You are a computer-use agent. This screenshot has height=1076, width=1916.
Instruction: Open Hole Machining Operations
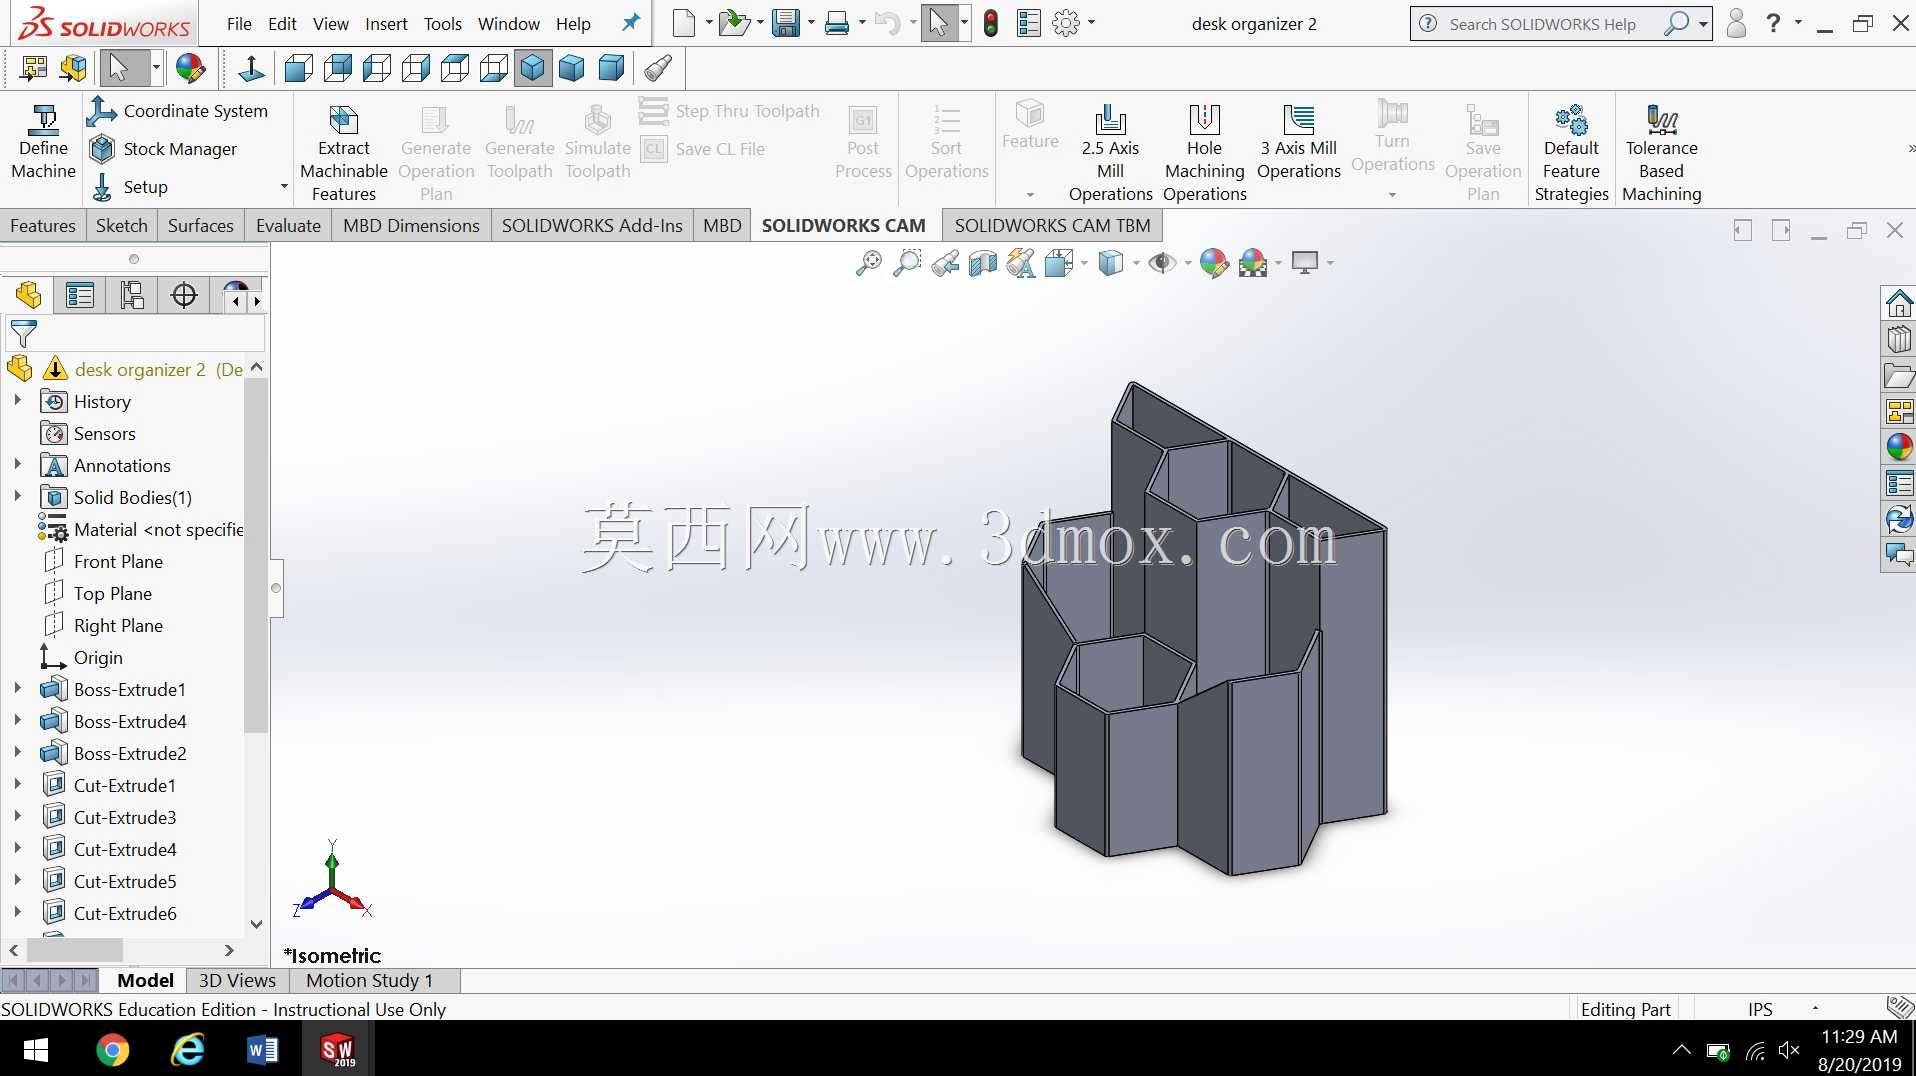click(x=1204, y=154)
